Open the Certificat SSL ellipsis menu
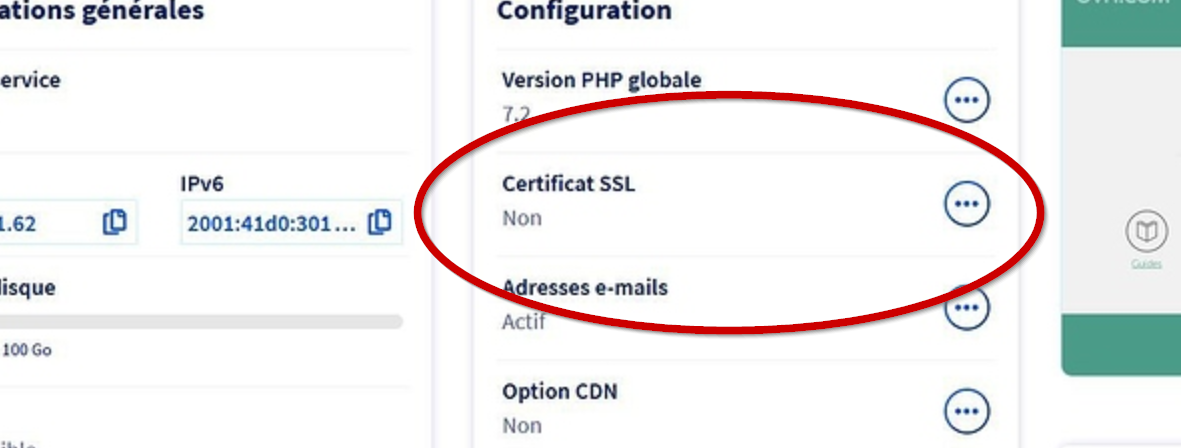1181x448 pixels. click(966, 203)
